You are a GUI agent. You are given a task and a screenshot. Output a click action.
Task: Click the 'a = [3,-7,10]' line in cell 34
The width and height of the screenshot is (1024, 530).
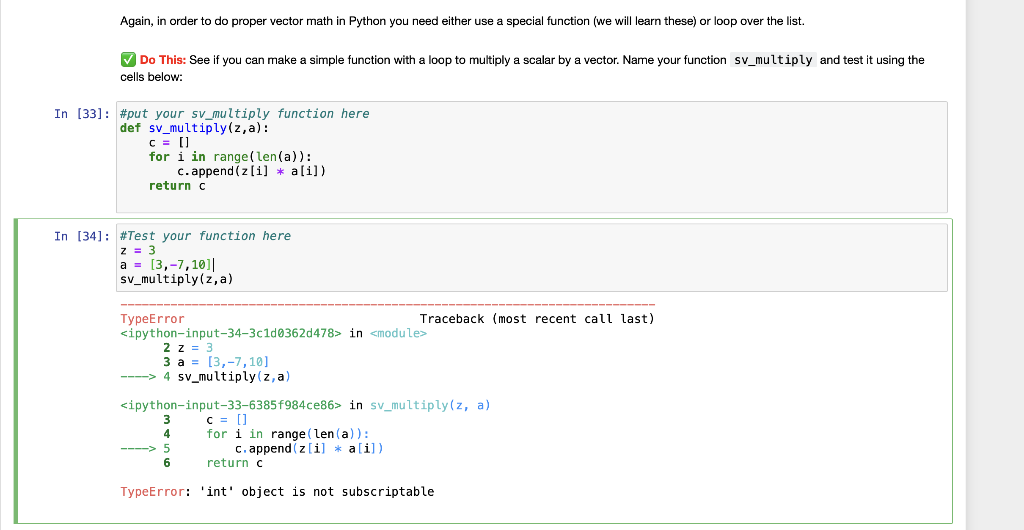167,264
